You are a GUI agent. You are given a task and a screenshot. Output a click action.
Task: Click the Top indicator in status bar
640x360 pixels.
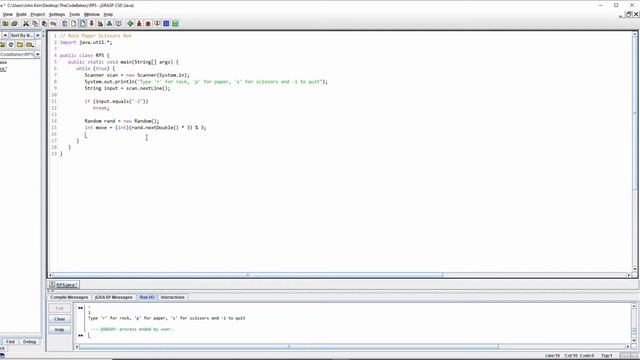[x=607, y=356]
